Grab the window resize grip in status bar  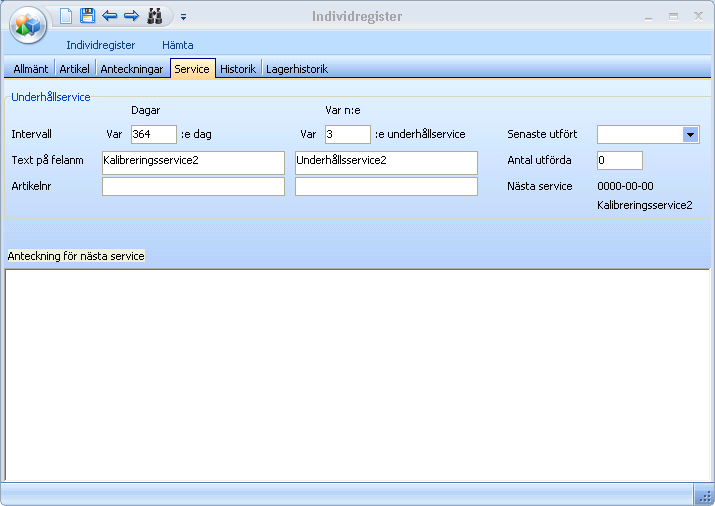tap(704, 496)
